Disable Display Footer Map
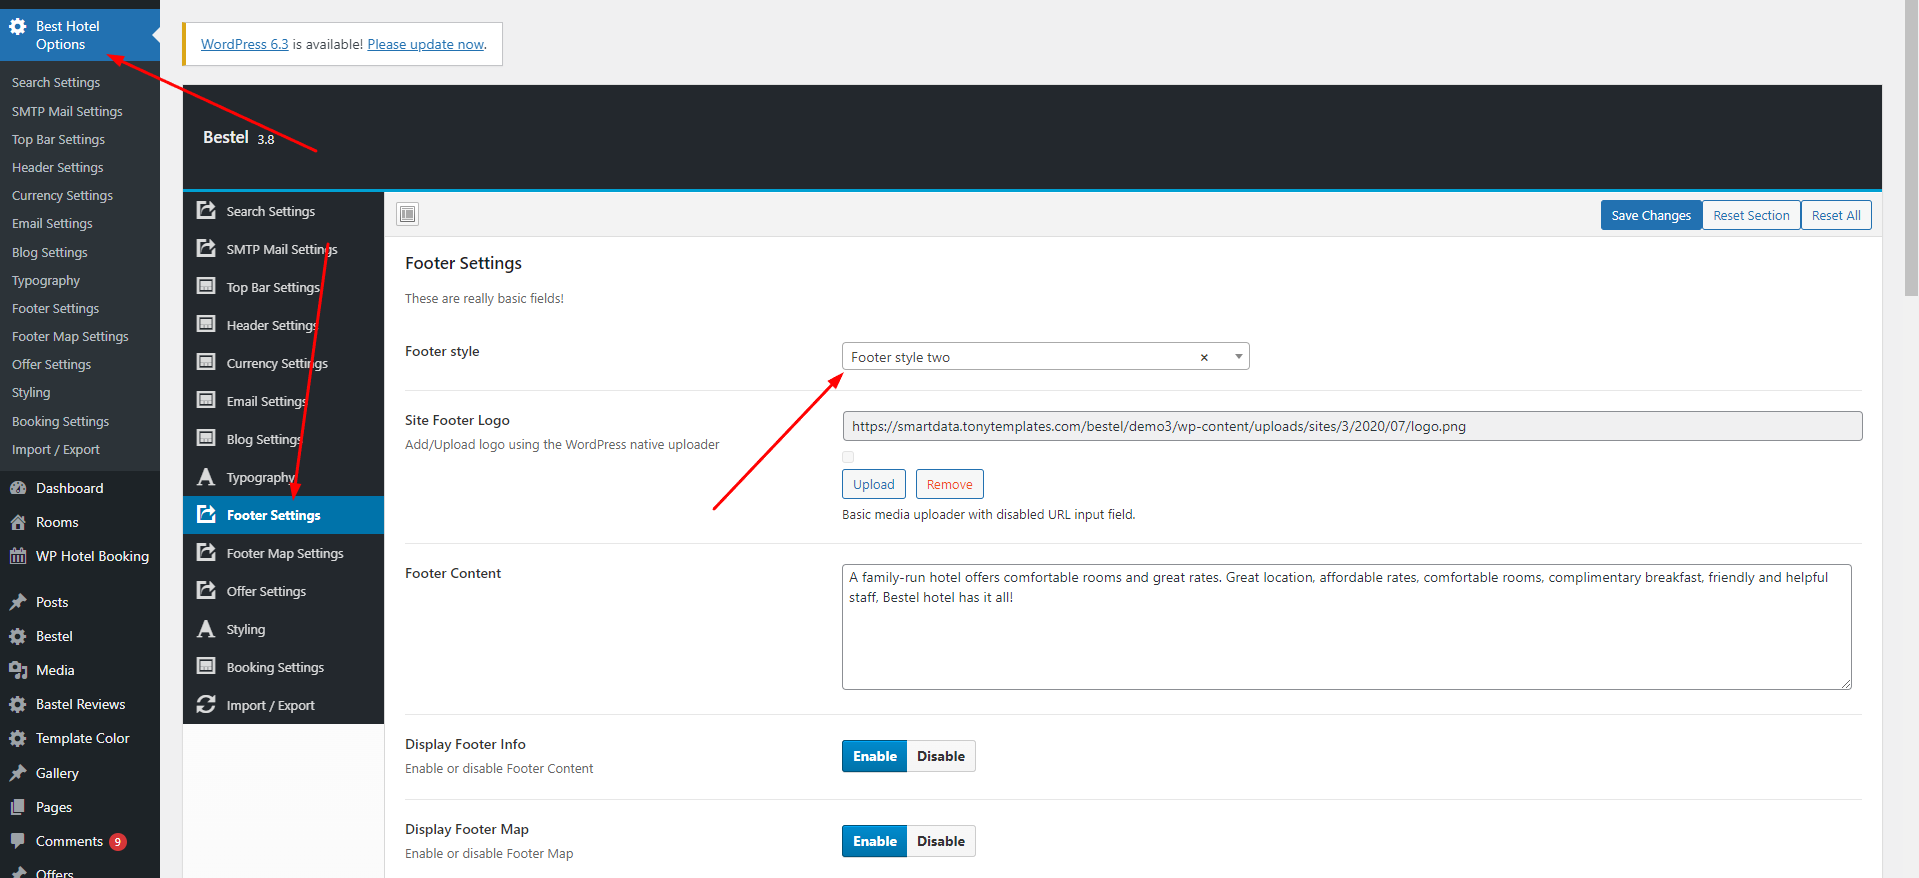This screenshot has width=1919, height=878. [x=941, y=841]
